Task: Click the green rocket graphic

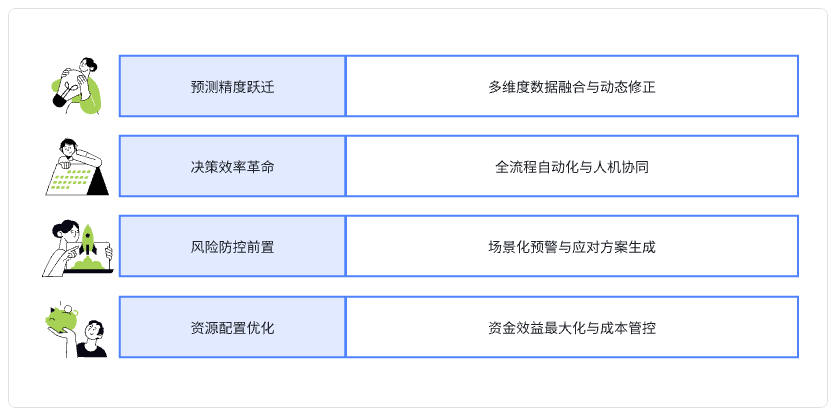Action: (88, 240)
